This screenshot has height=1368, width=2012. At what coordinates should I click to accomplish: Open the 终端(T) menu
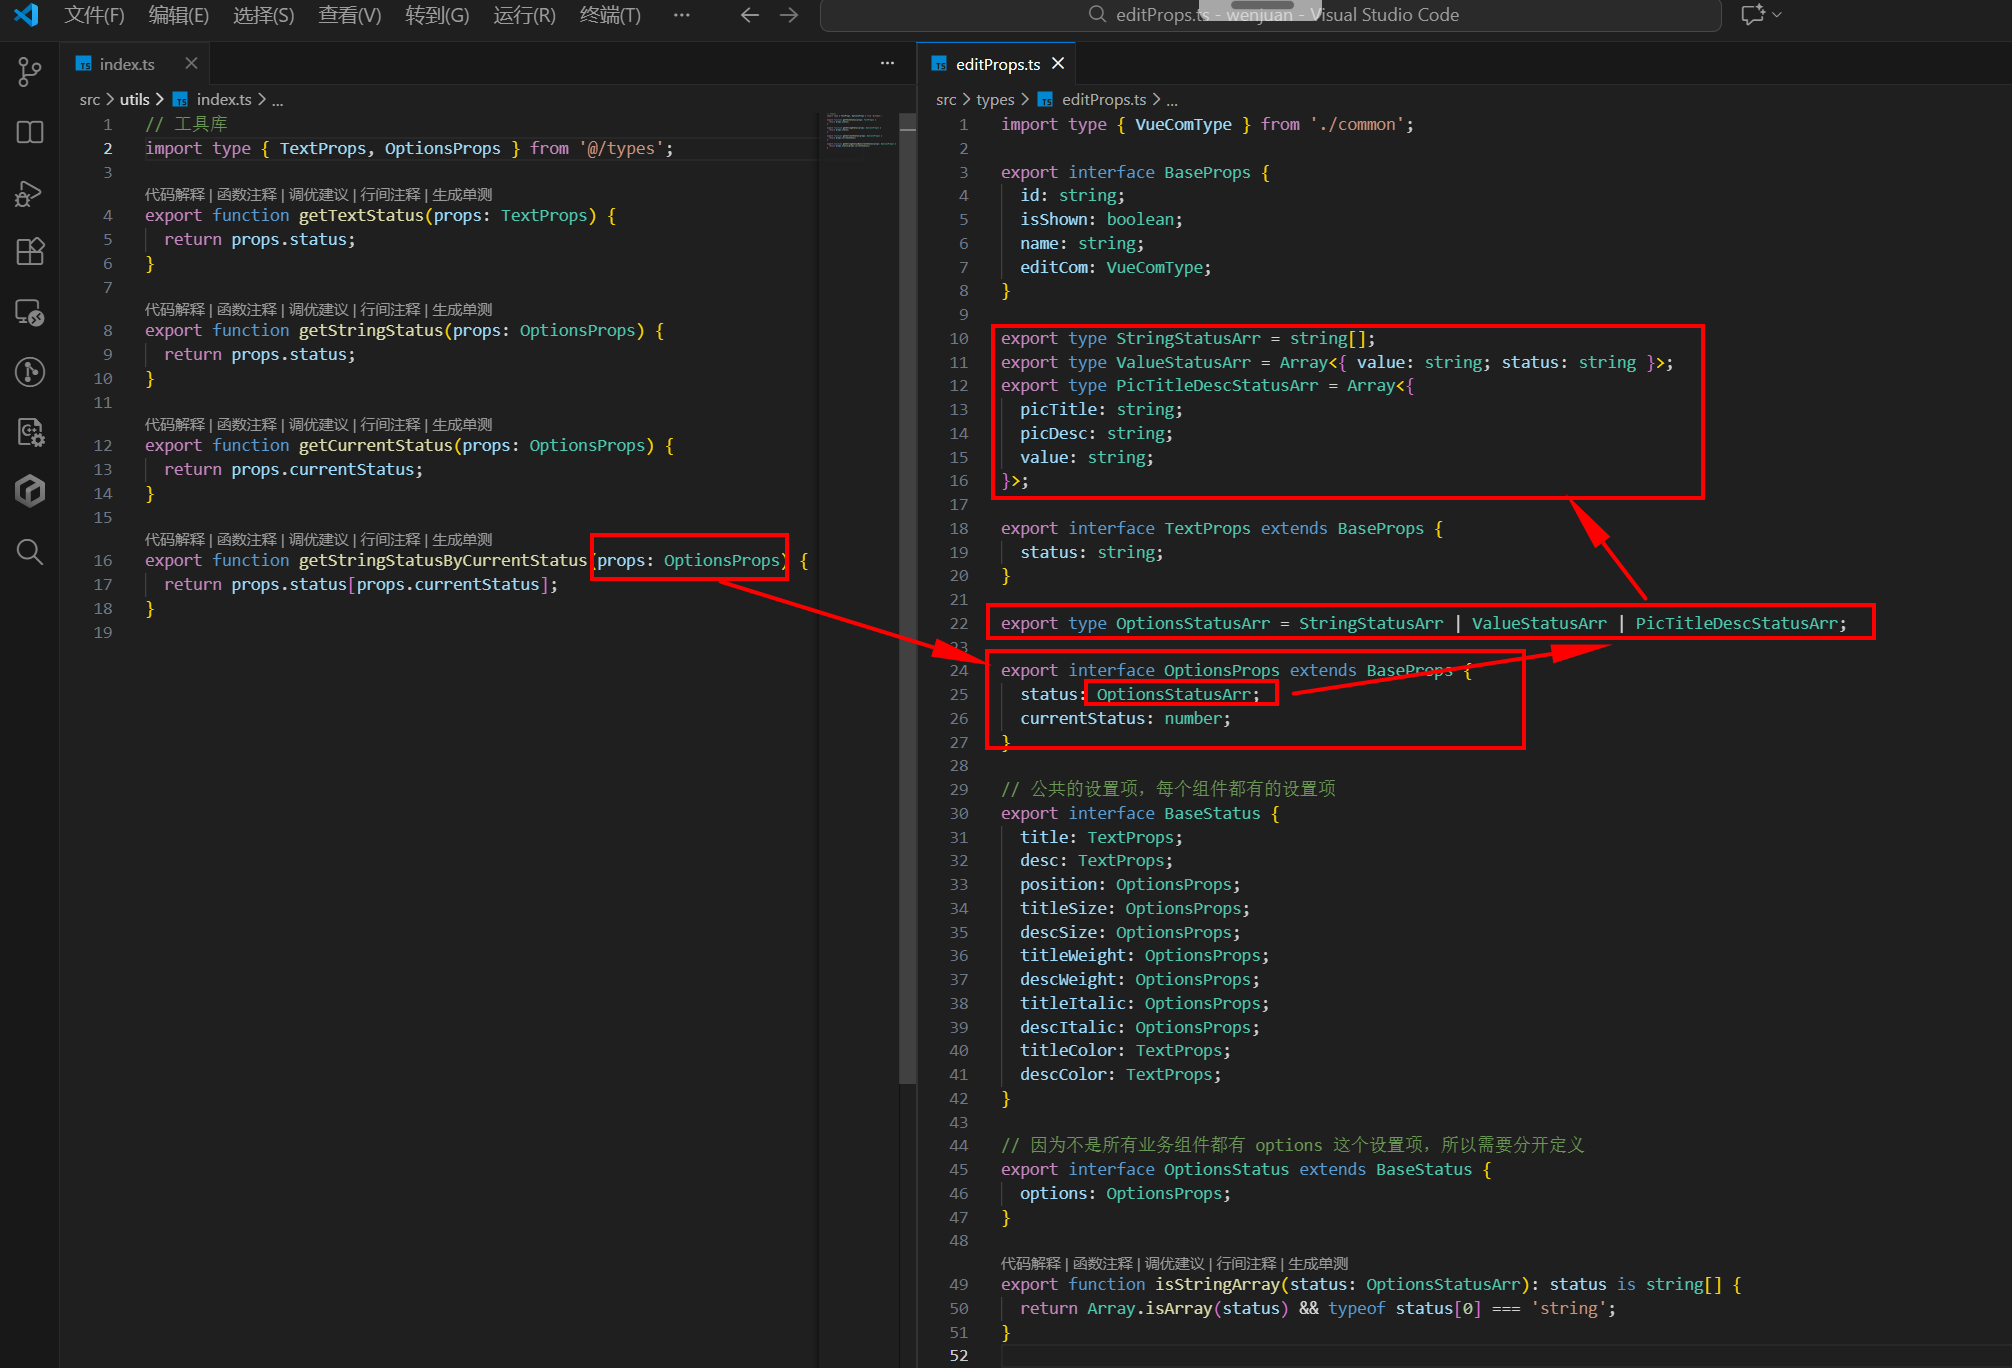610,15
